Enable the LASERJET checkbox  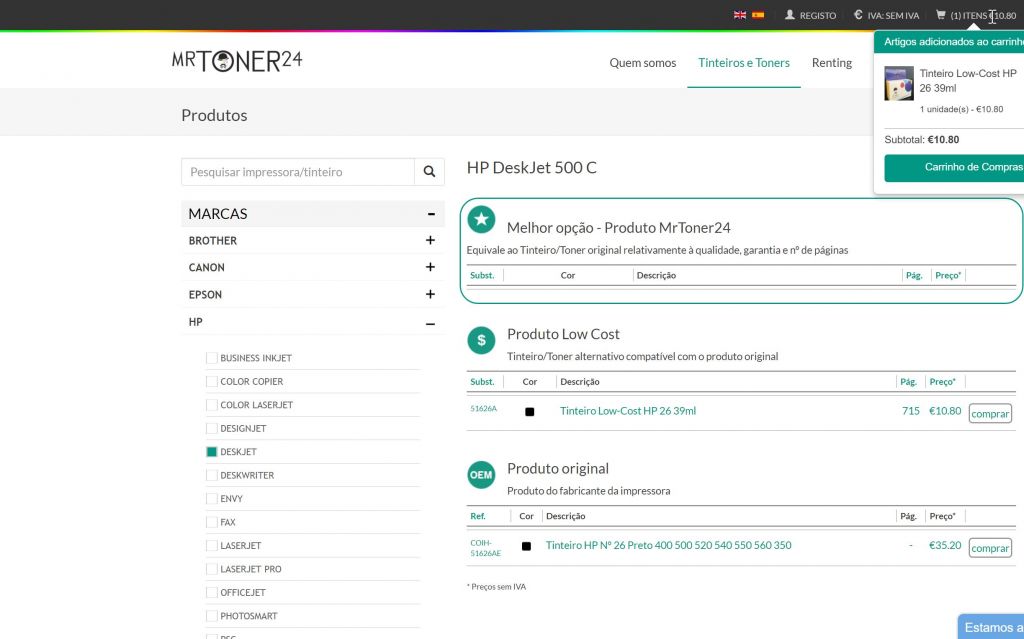coord(212,546)
